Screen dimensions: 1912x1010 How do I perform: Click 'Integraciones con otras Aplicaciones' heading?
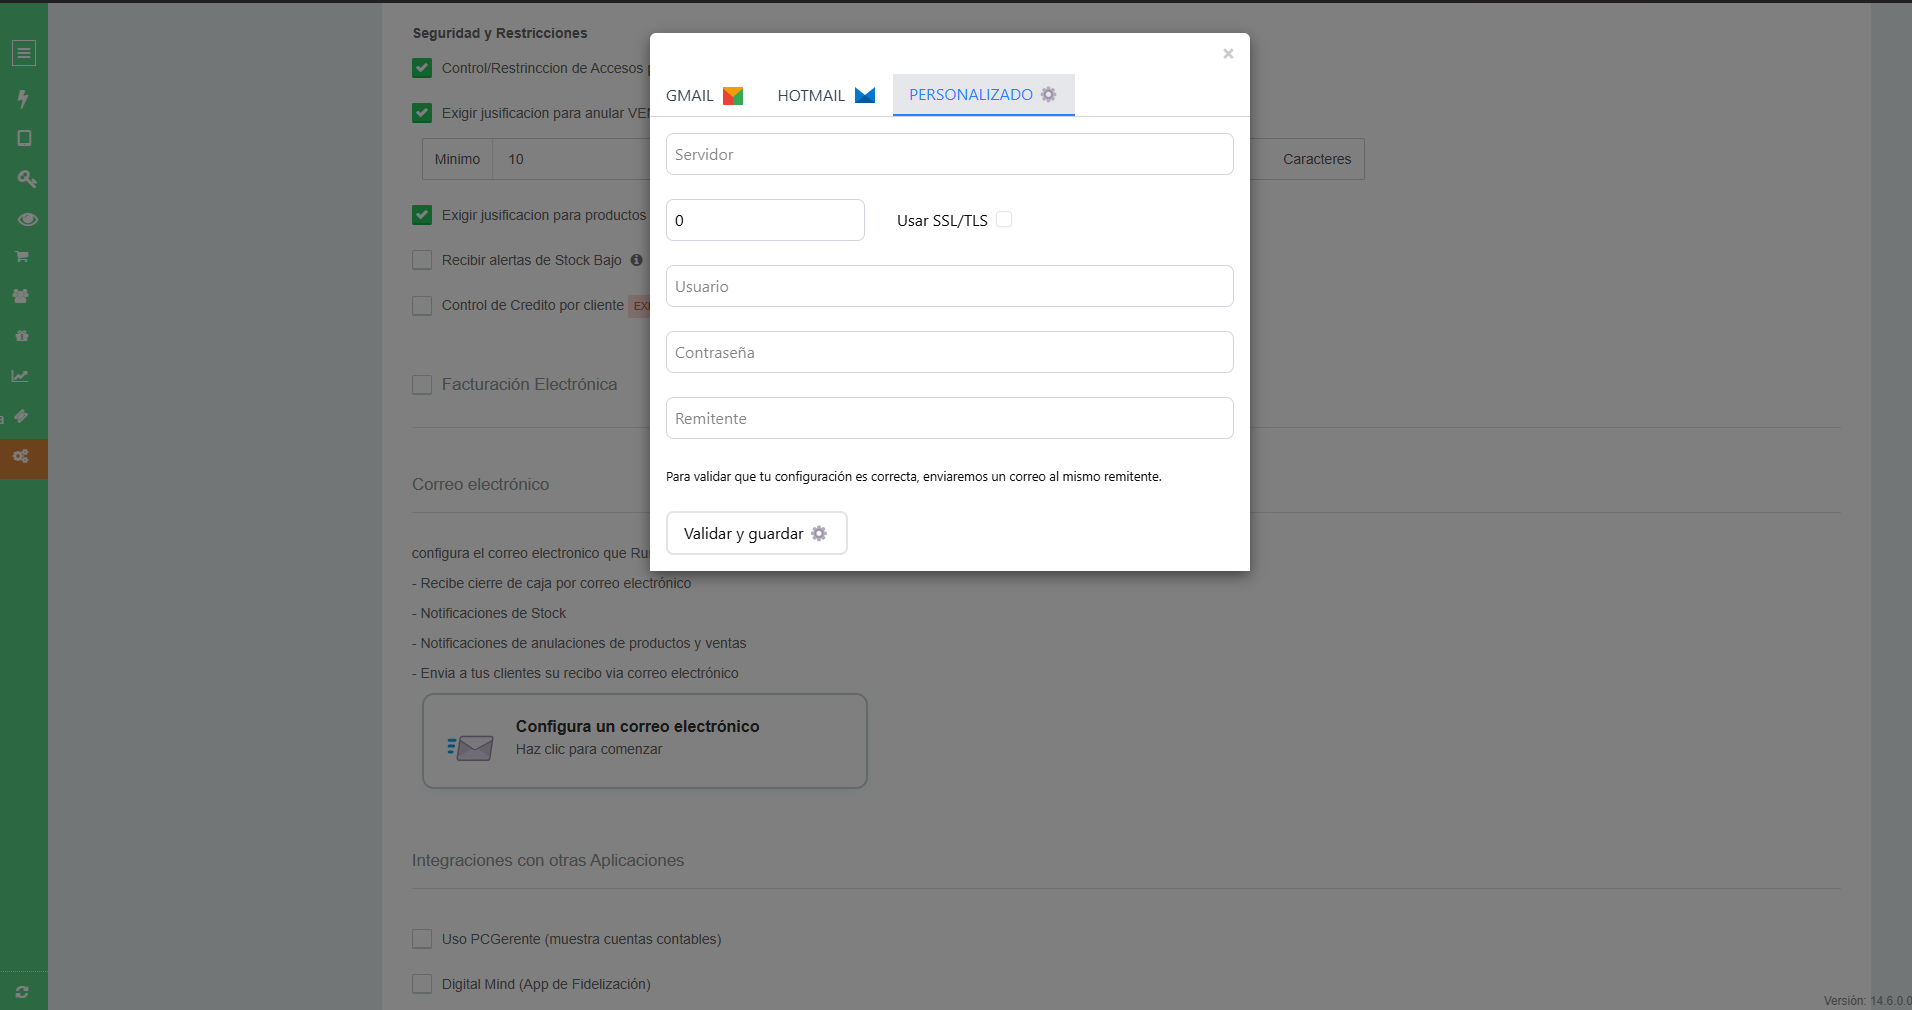tap(548, 860)
